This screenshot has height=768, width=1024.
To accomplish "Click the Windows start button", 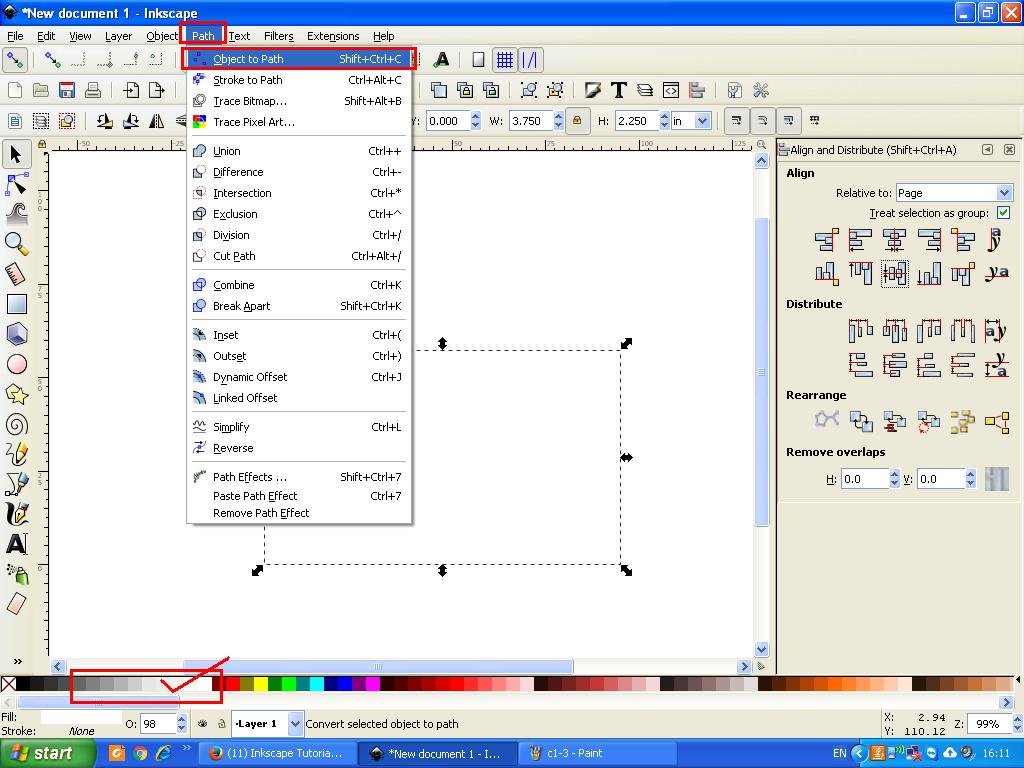I will click(x=46, y=753).
